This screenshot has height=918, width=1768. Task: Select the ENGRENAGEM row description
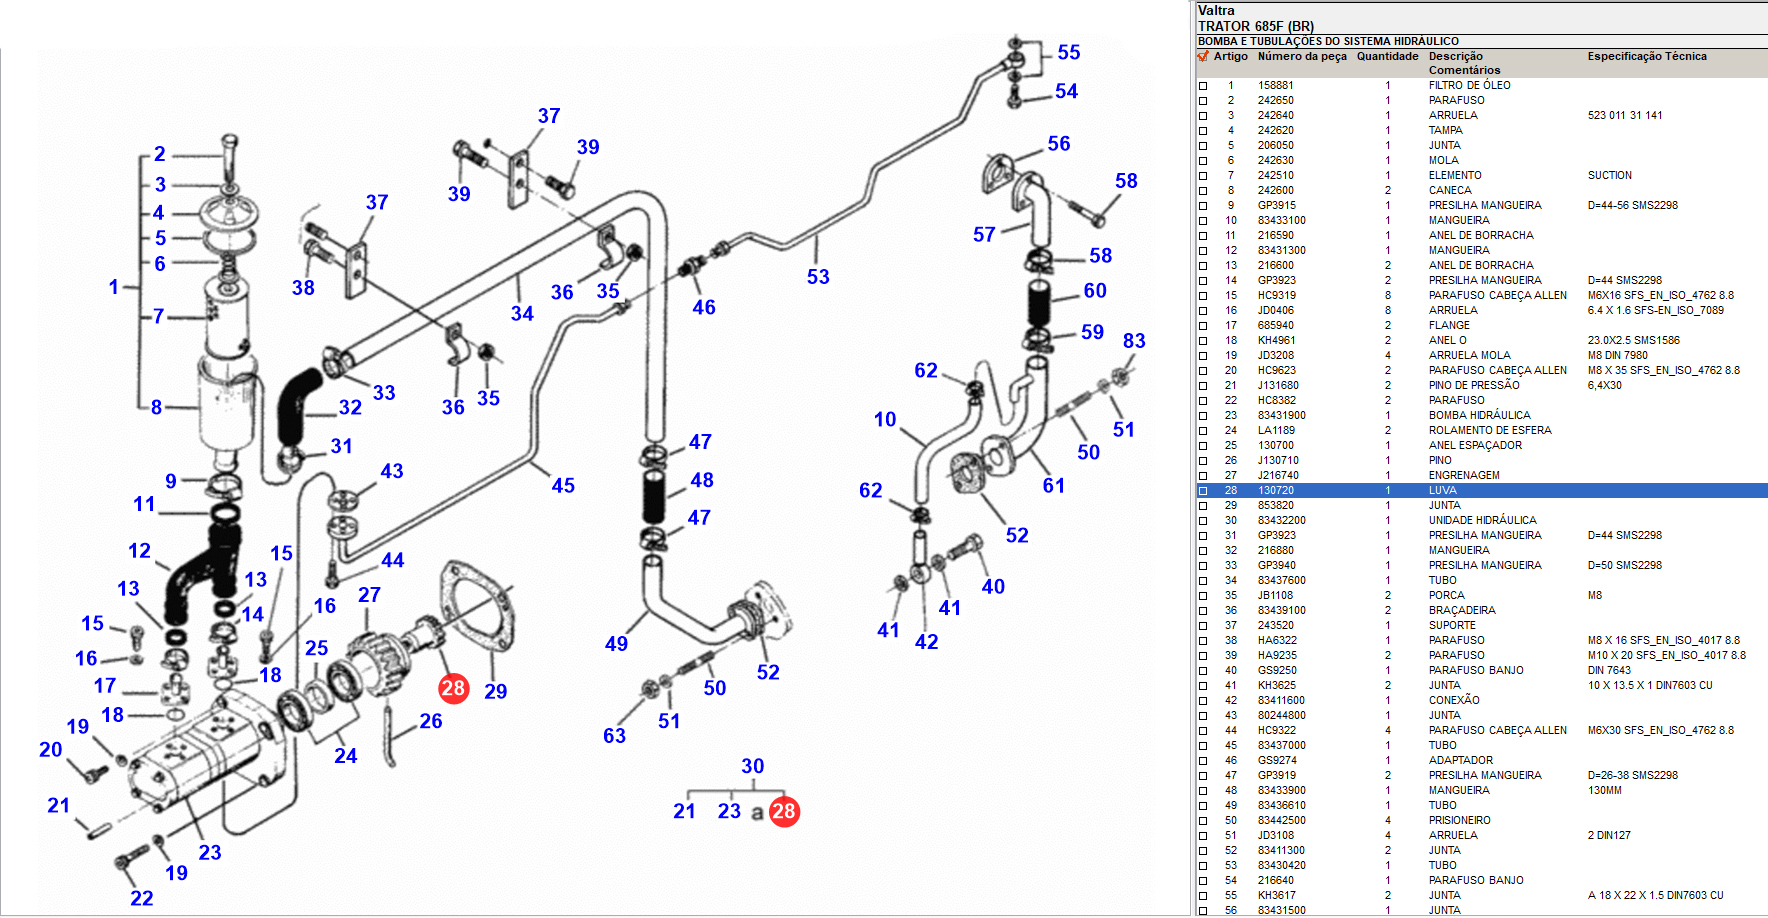(x=1463, y=476)
